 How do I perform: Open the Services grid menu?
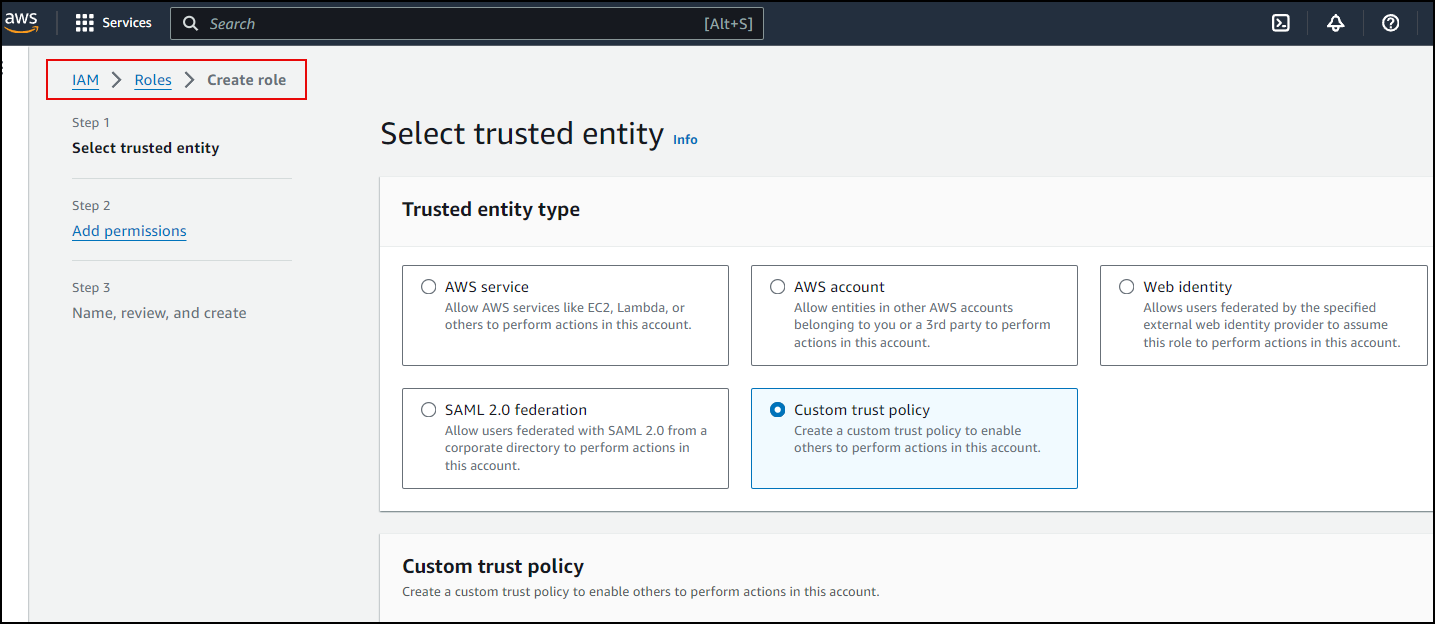(85, 23)
